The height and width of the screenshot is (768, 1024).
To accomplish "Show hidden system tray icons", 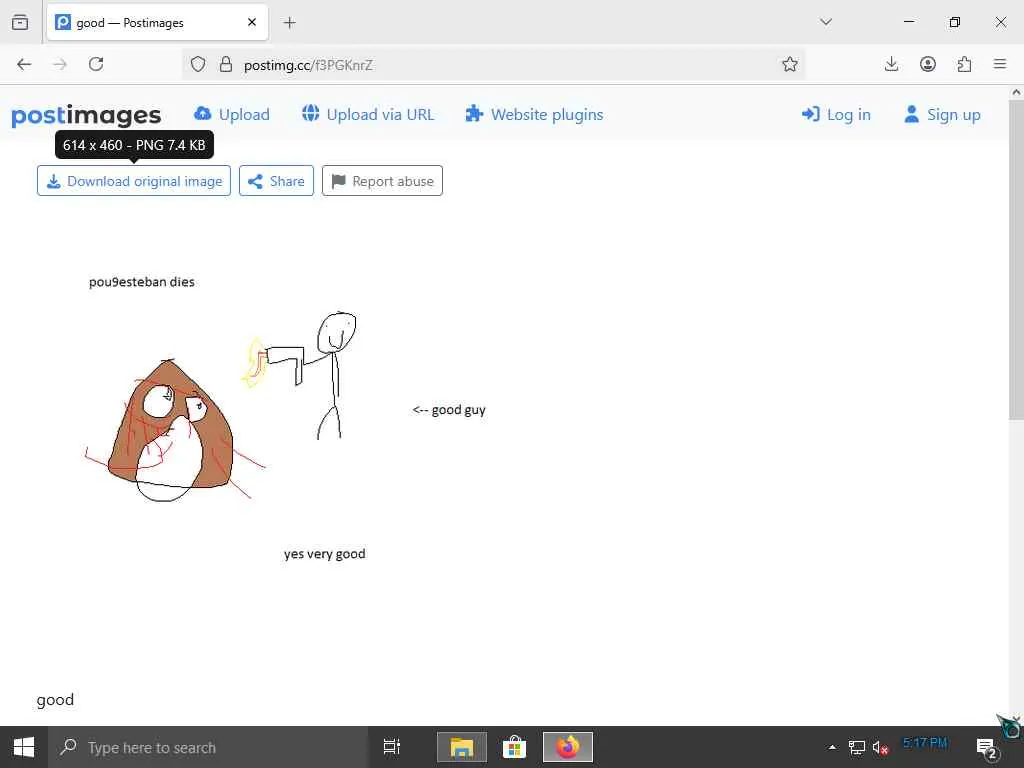I will [832, 747].
